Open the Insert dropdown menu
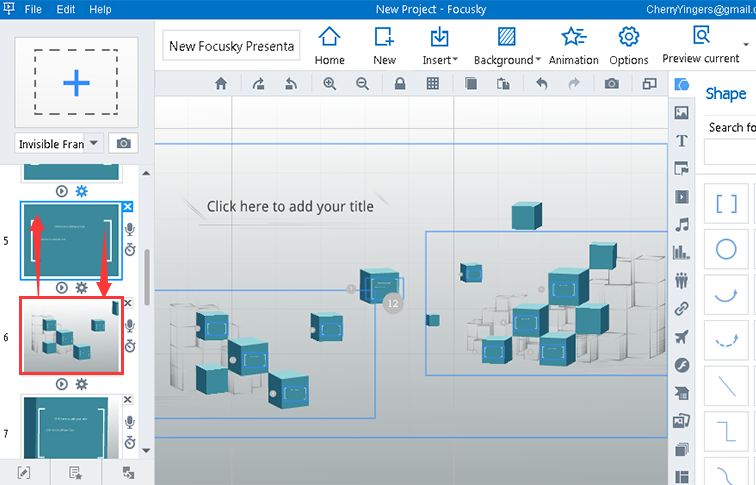The width and height of the screenshot is (756, 485). [x=440, y=46]
